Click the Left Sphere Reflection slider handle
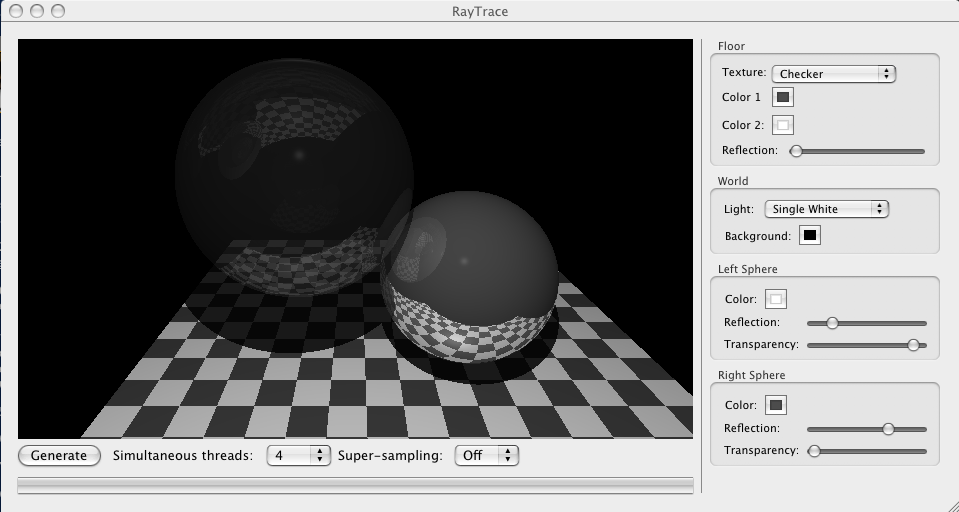Viewport: 959px width, 512px height. [832, 323]
